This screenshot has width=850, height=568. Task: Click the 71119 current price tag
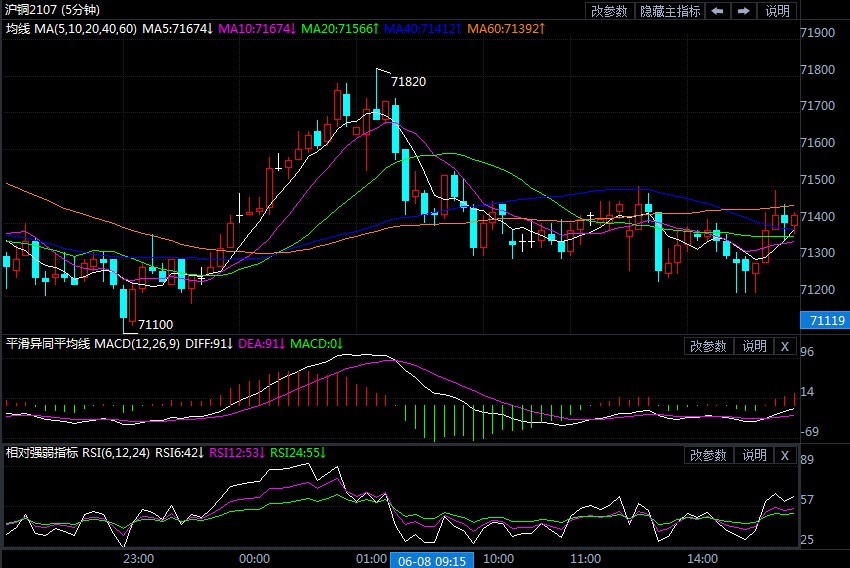(x=825, y=321)
